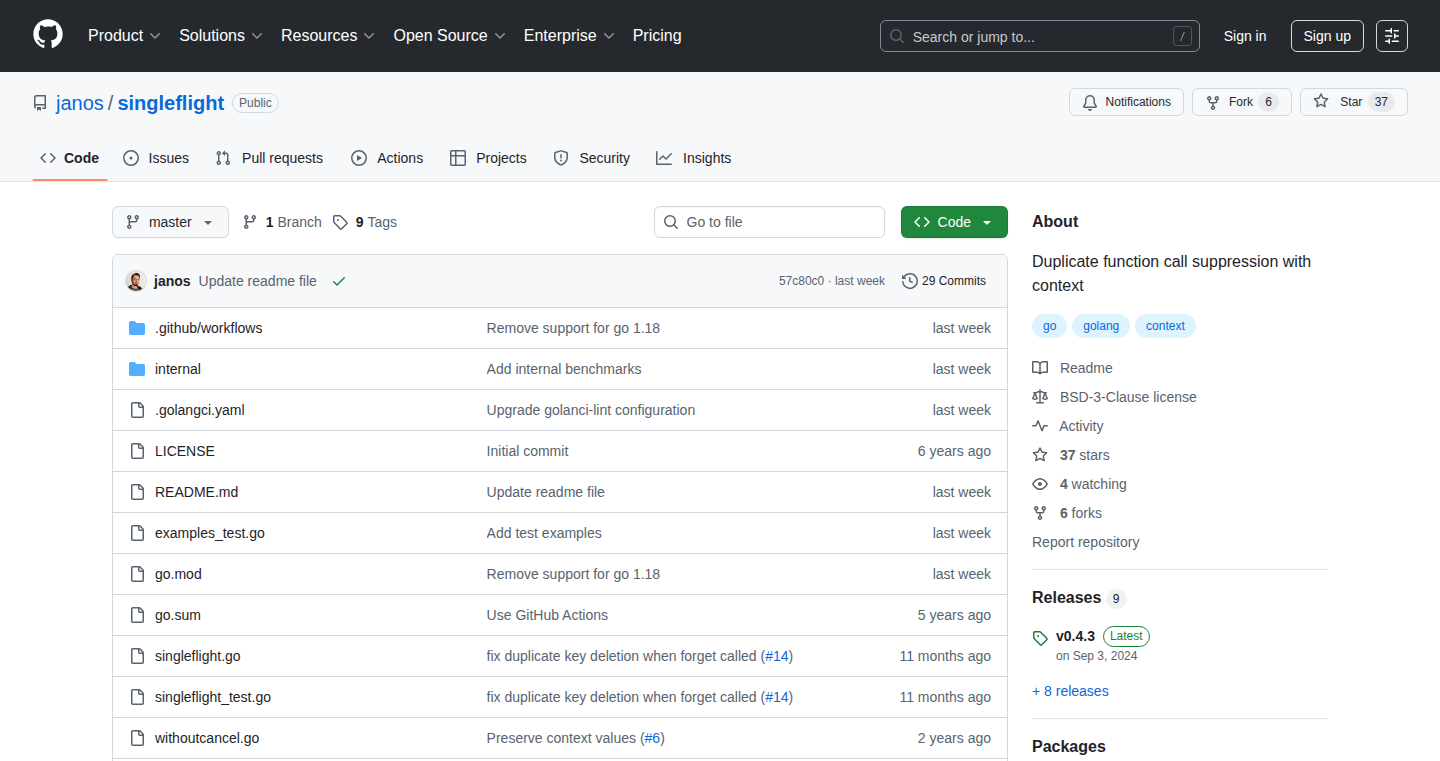Click the pulse icon next to Activity
This screenshot has width=1440, height=761.
(1040, 426)
